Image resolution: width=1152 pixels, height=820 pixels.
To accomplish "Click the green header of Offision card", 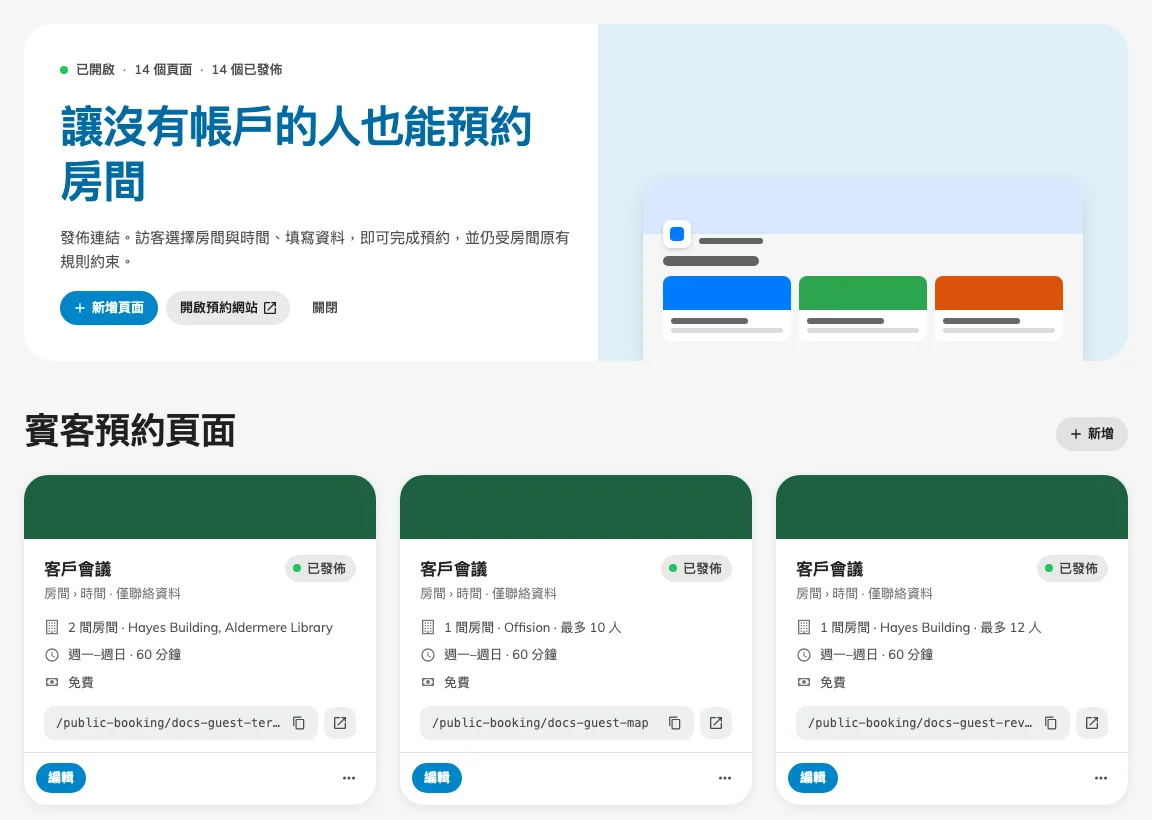I will click(576, 507).
